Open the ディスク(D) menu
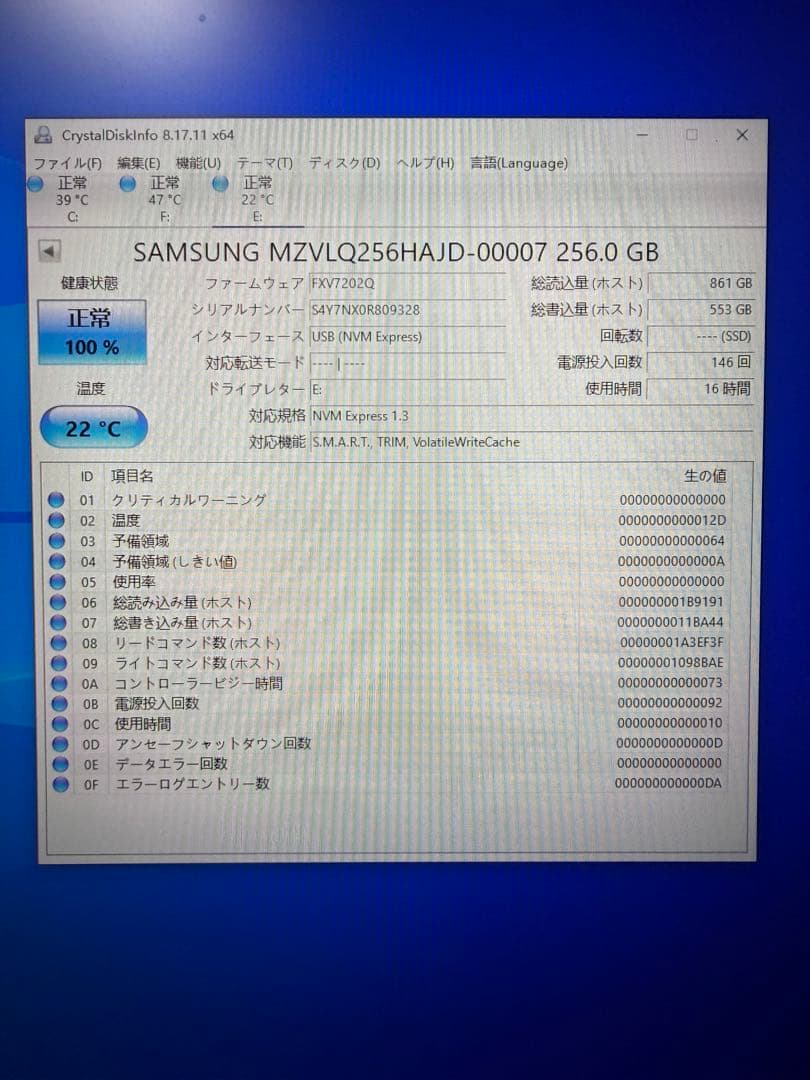 coord(344,163)
